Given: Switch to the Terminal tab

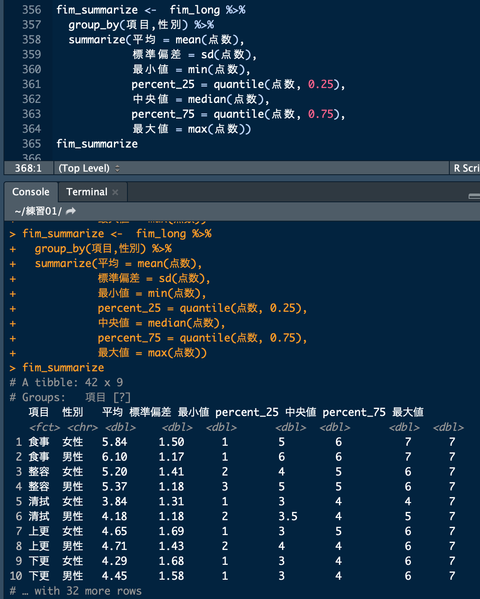Looking at the screenshot, I should [87, 192].
